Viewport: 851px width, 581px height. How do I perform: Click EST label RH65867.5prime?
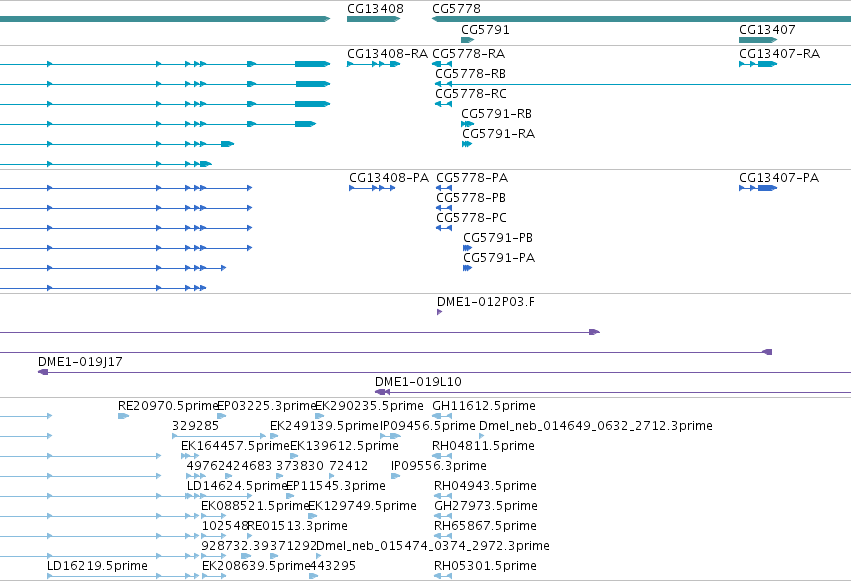click(x=485, y=526)
